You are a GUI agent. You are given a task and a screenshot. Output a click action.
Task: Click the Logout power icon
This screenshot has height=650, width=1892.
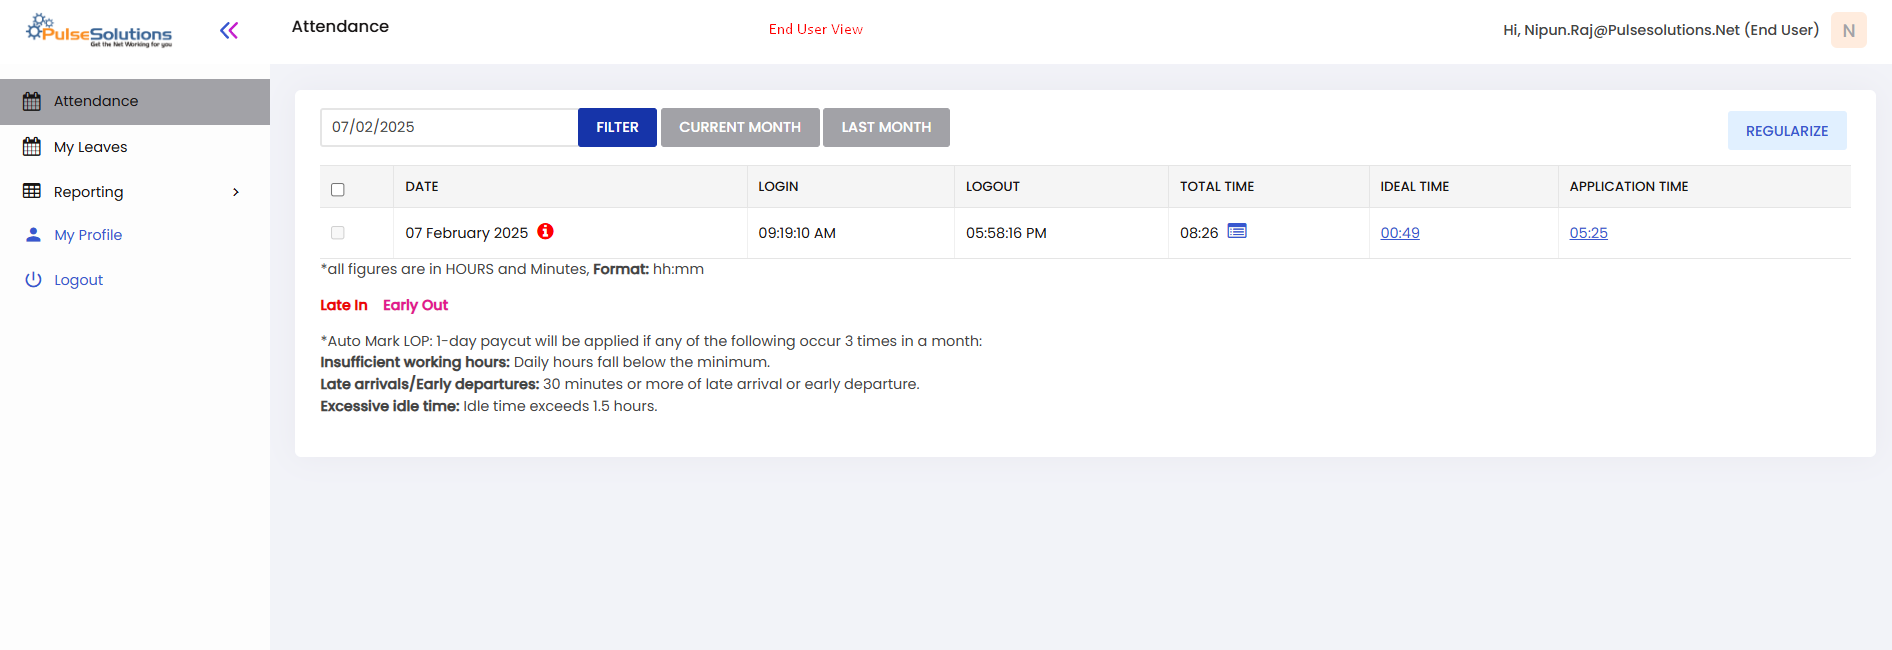[x=33, y=280]
